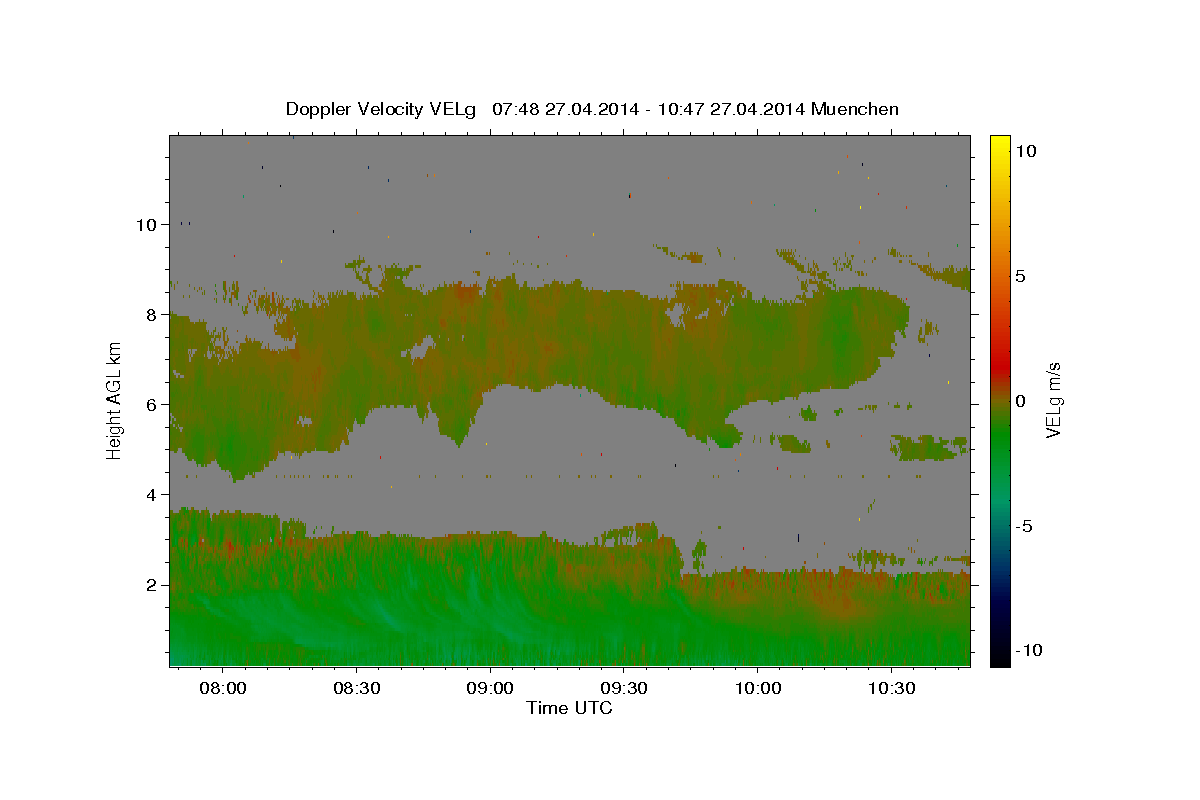Click the colorbar tick value '10'
1200x800 pixels.
coord(1025,150)
